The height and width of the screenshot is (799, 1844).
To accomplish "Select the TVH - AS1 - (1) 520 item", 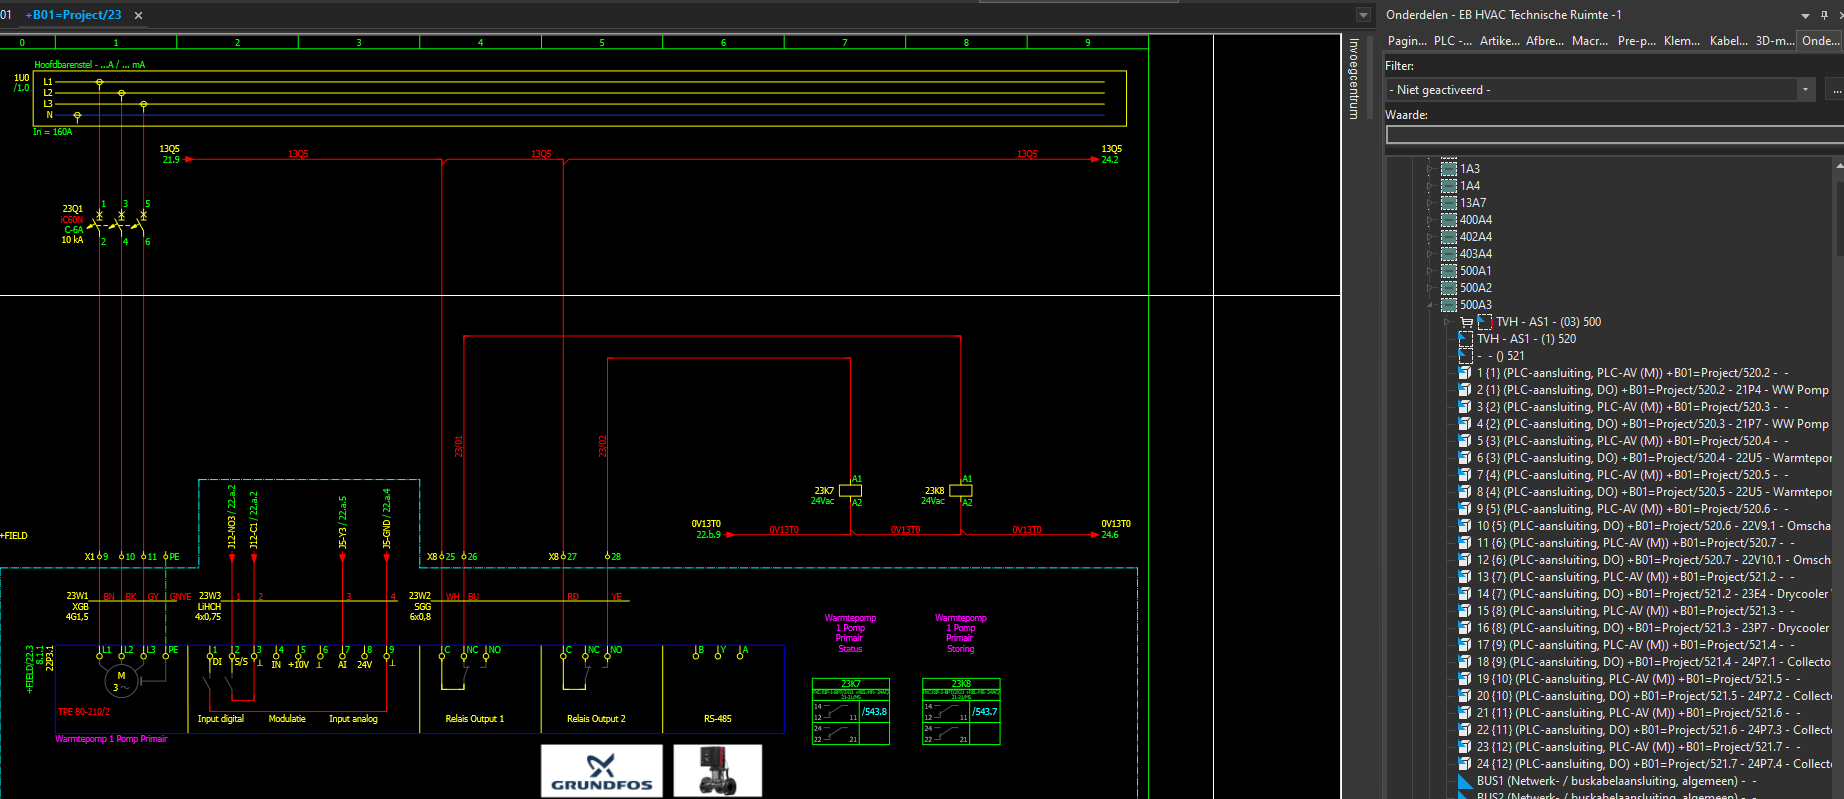I will point(1527,339).
